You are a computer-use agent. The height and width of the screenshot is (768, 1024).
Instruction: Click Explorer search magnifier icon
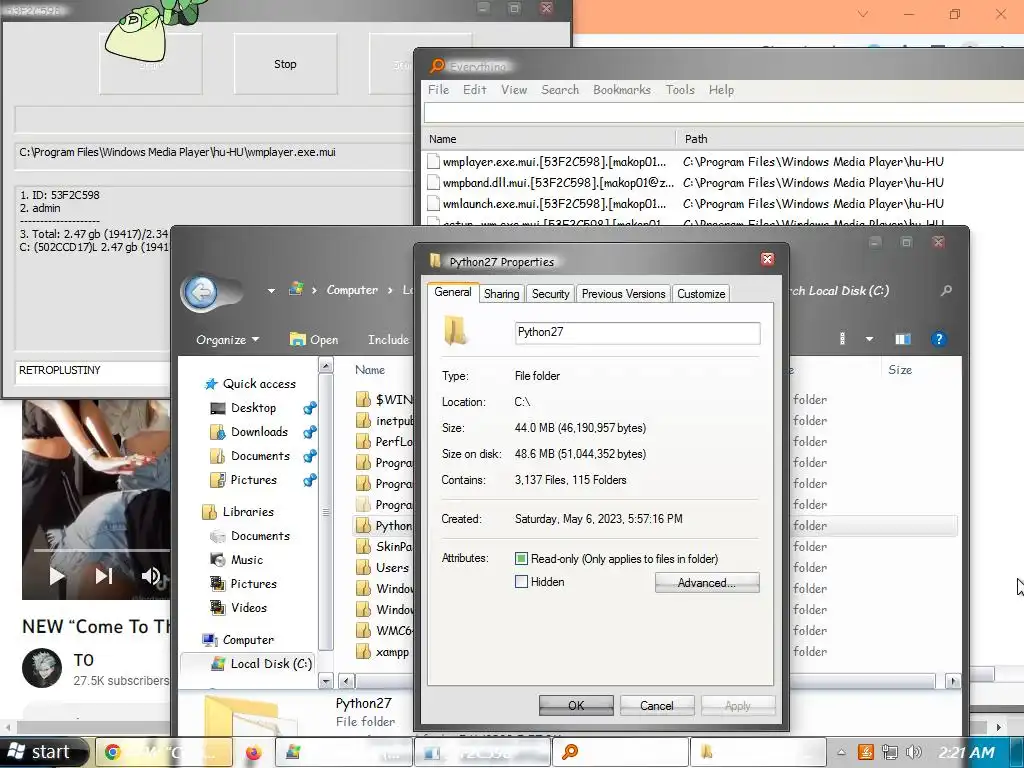(946, 290)
